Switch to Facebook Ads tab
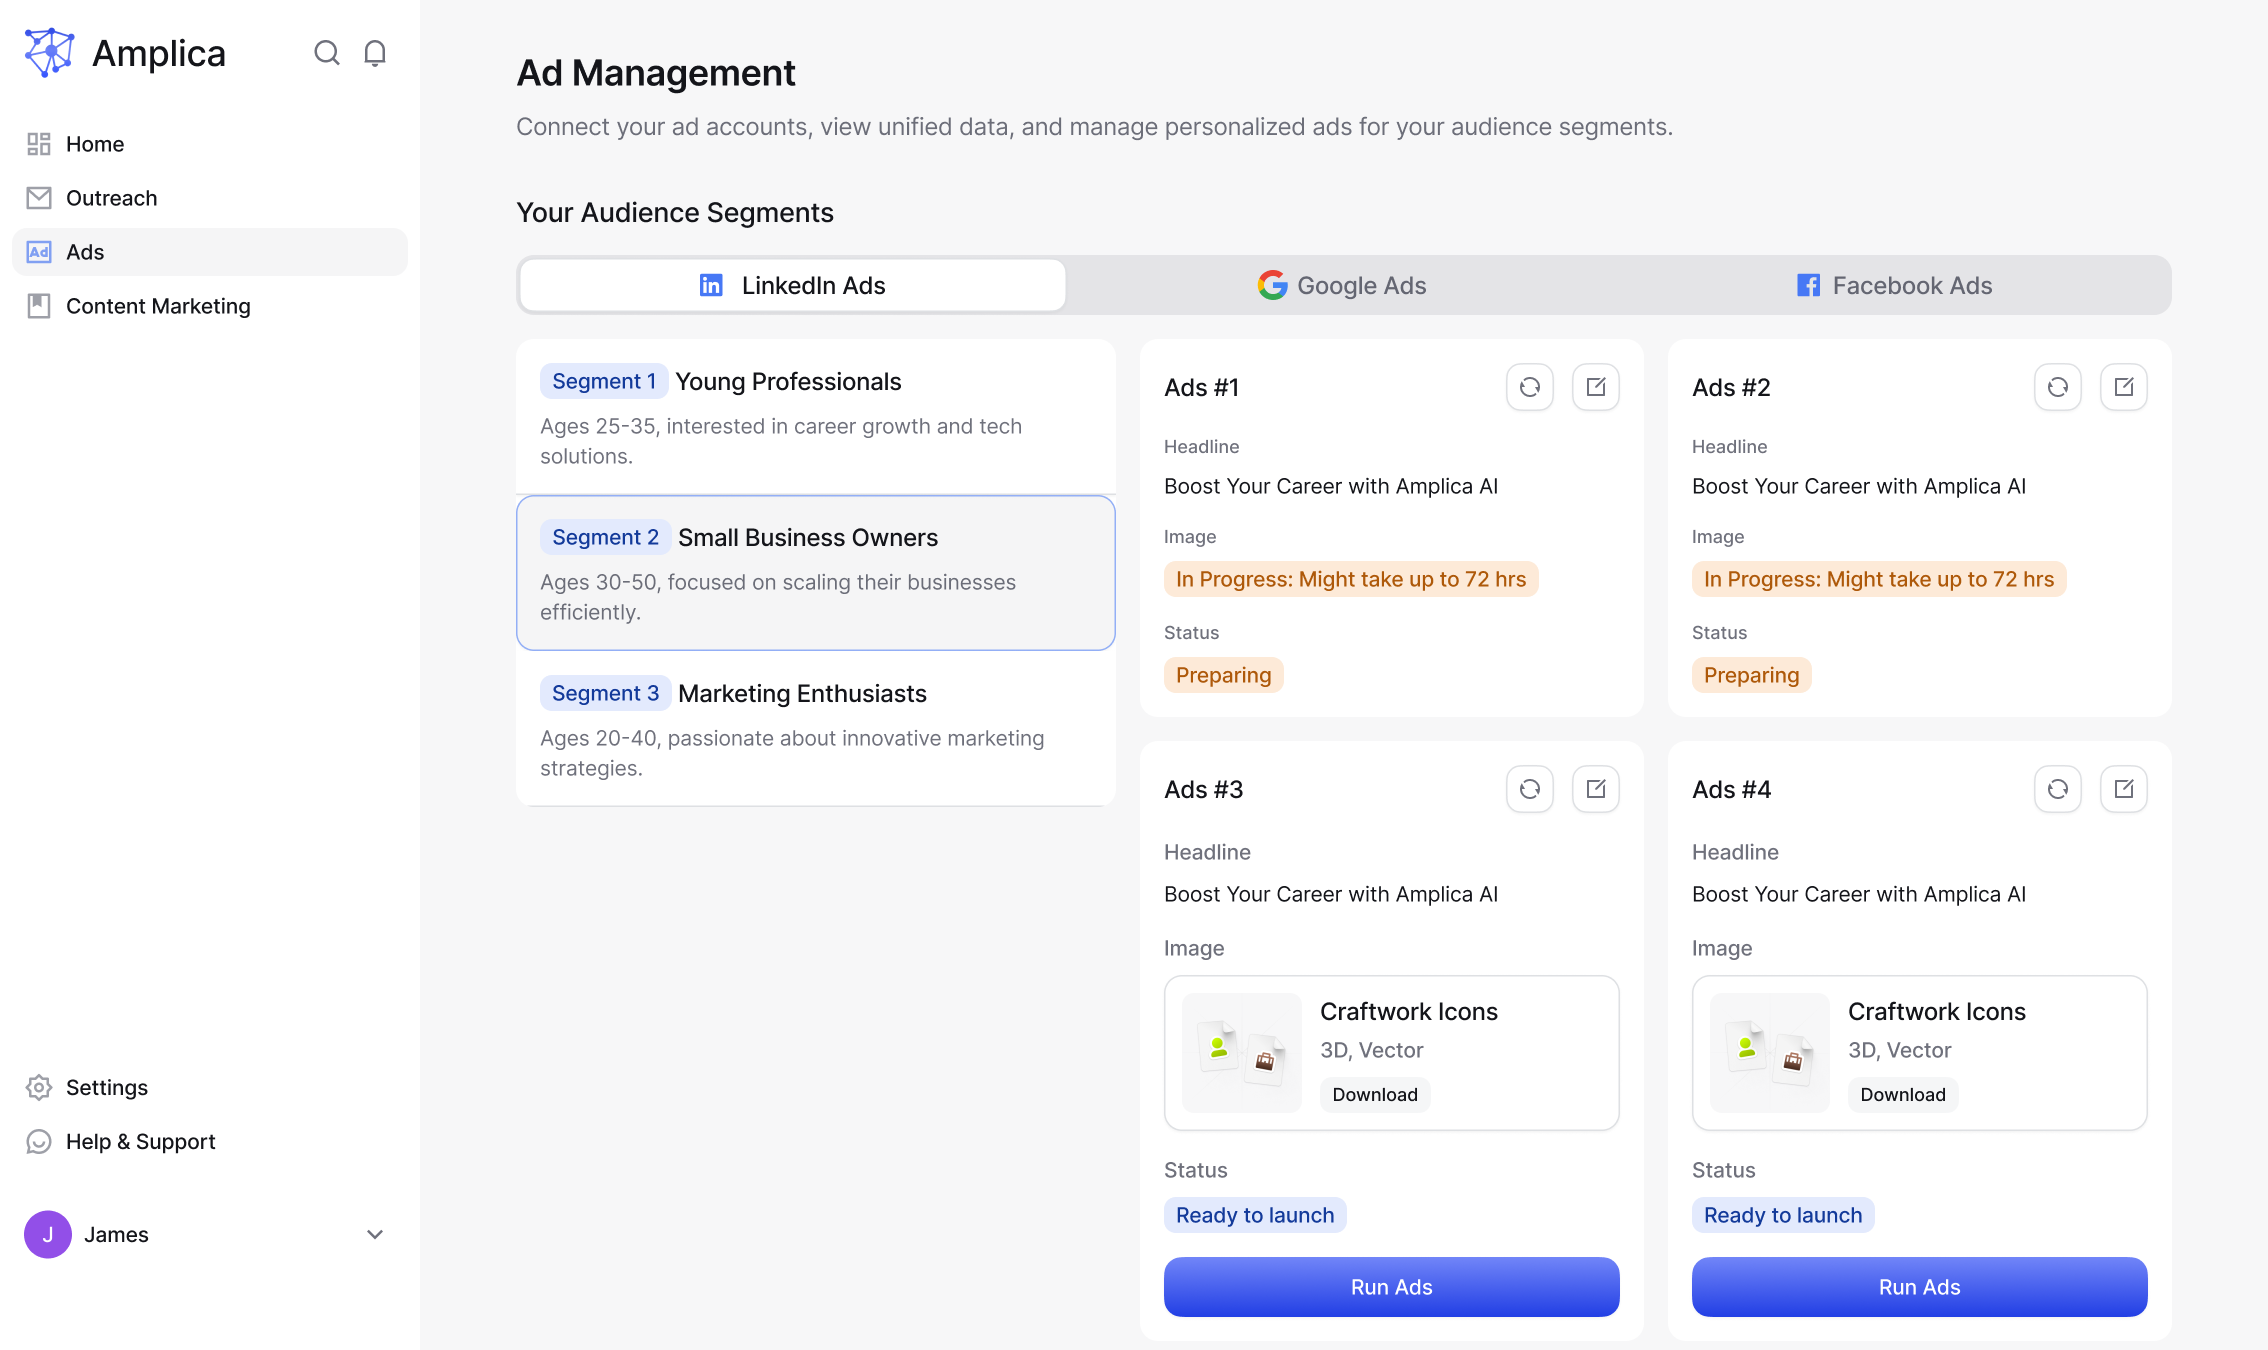 1894,285
